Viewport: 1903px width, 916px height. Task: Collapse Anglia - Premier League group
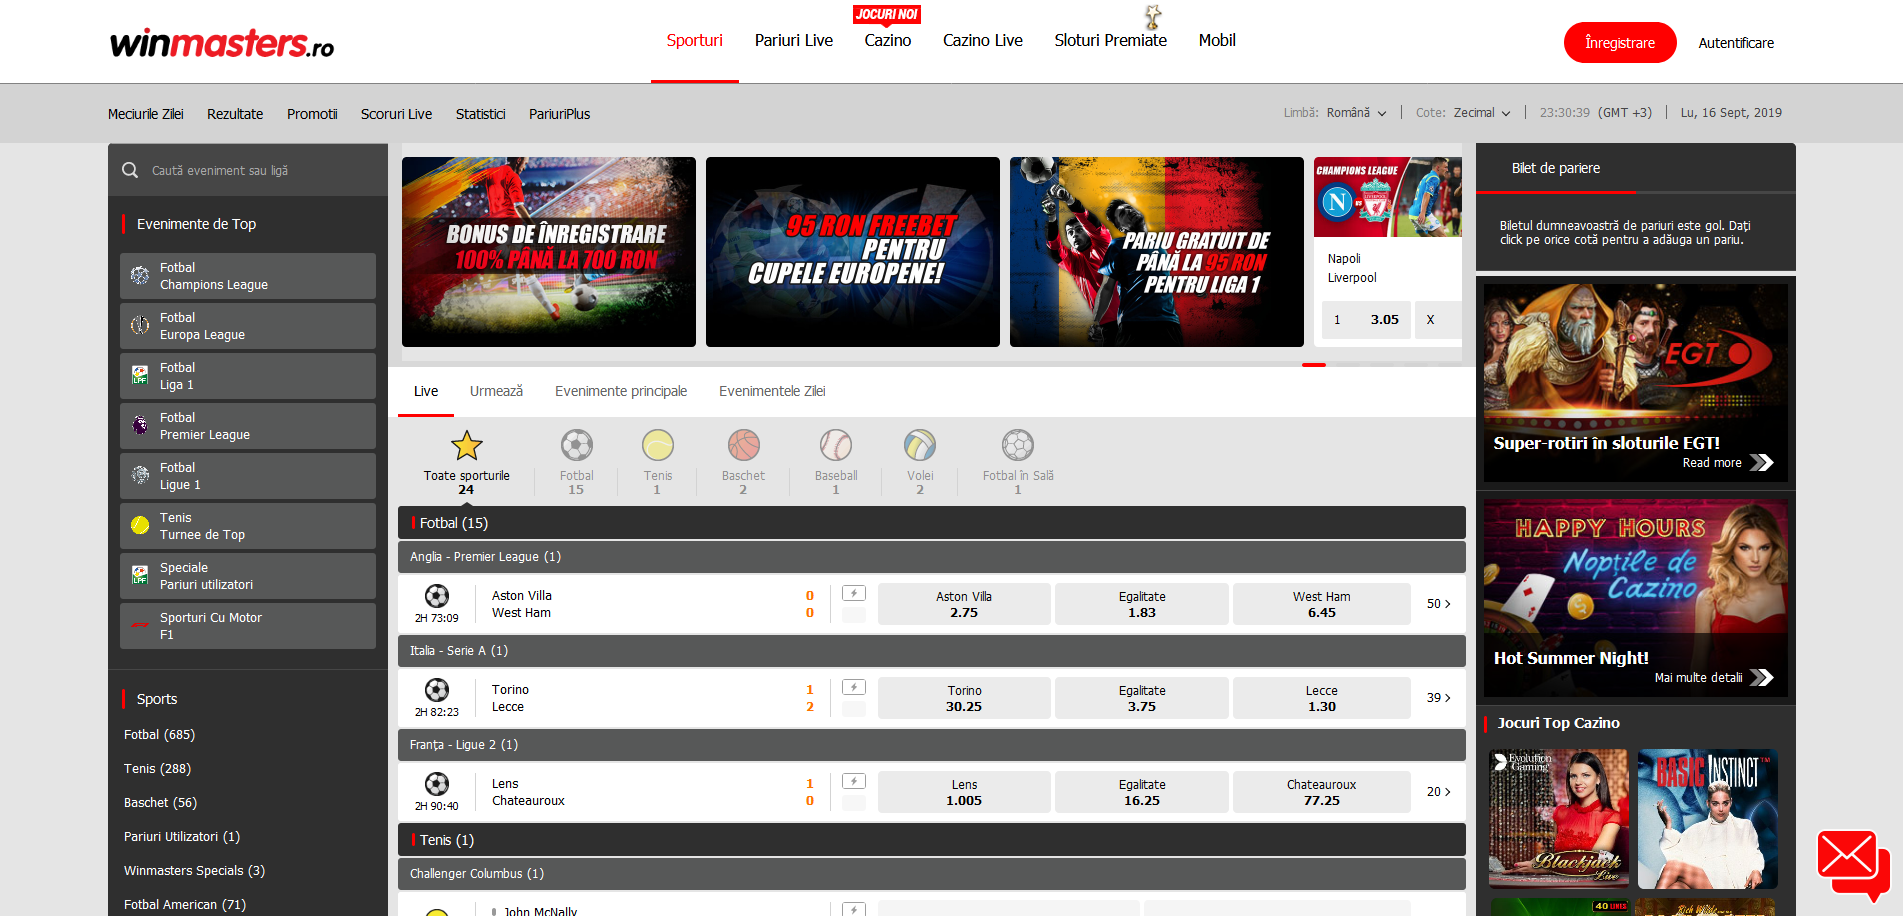[932, 557]
